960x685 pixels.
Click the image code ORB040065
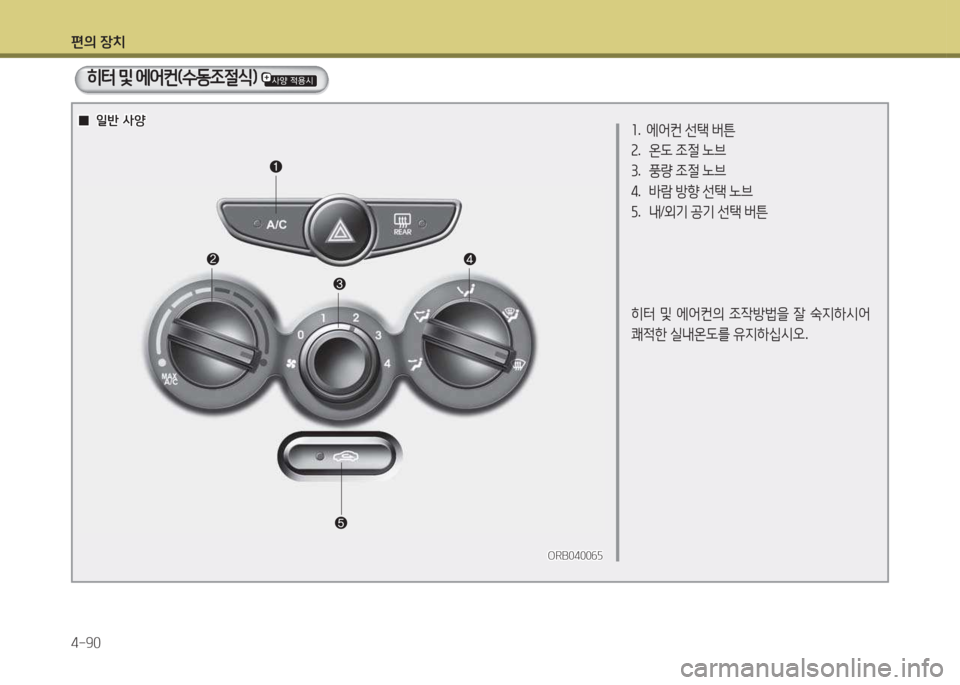tap(575, 555)
